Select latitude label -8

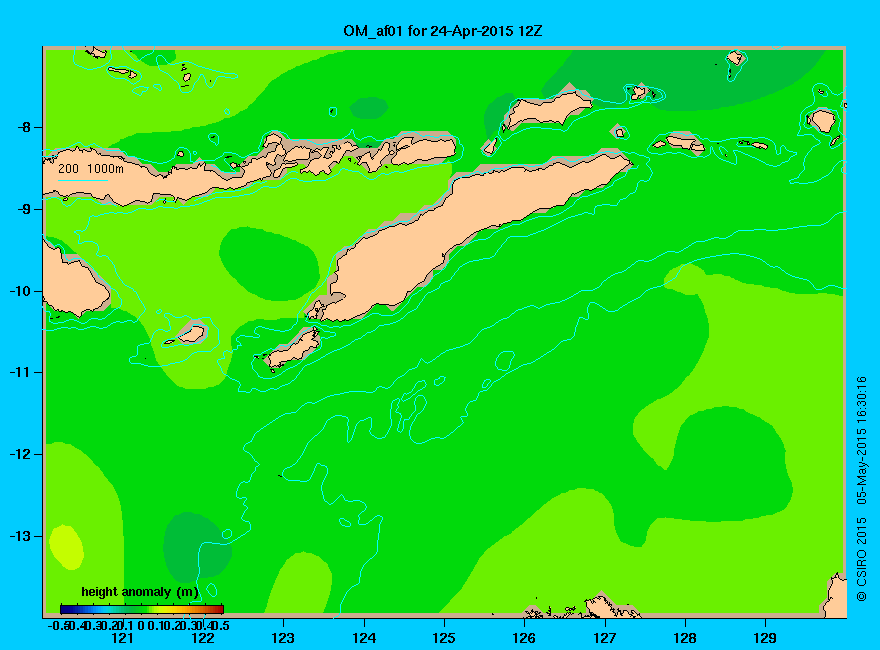[24, 127]
